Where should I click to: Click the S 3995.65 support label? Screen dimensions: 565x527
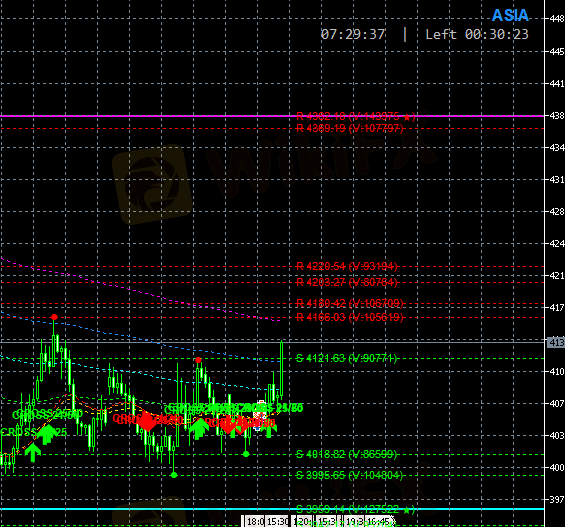(x=349, y=475)
